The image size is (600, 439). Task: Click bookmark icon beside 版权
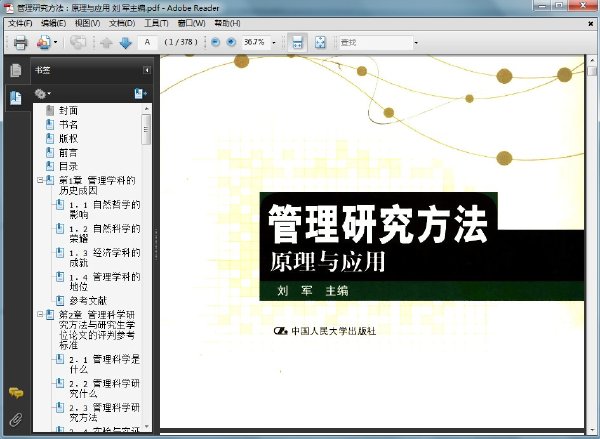tap(50, 138)
